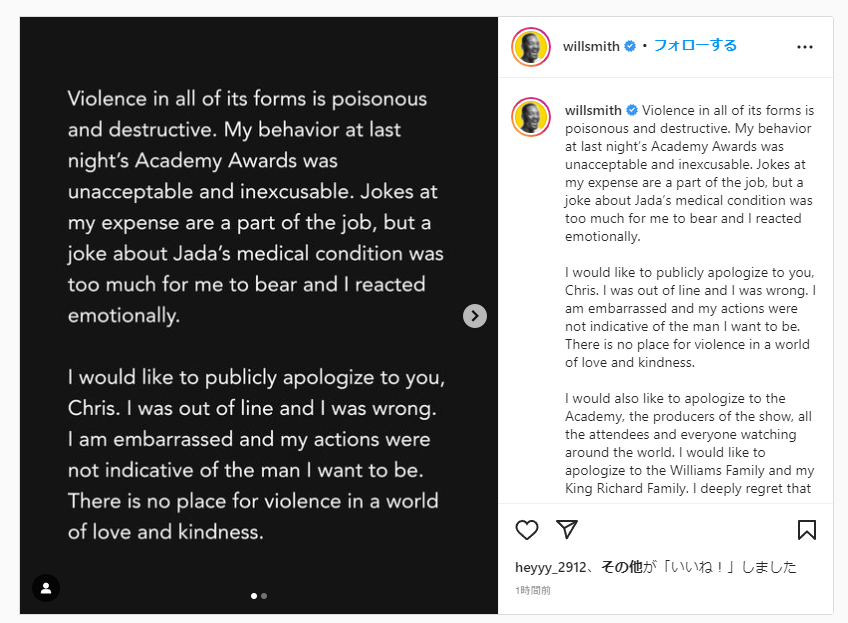Click the willsmith avatar beside the caption
The width and height of the screenshot is (848, 623).
[x=531, y=117]
